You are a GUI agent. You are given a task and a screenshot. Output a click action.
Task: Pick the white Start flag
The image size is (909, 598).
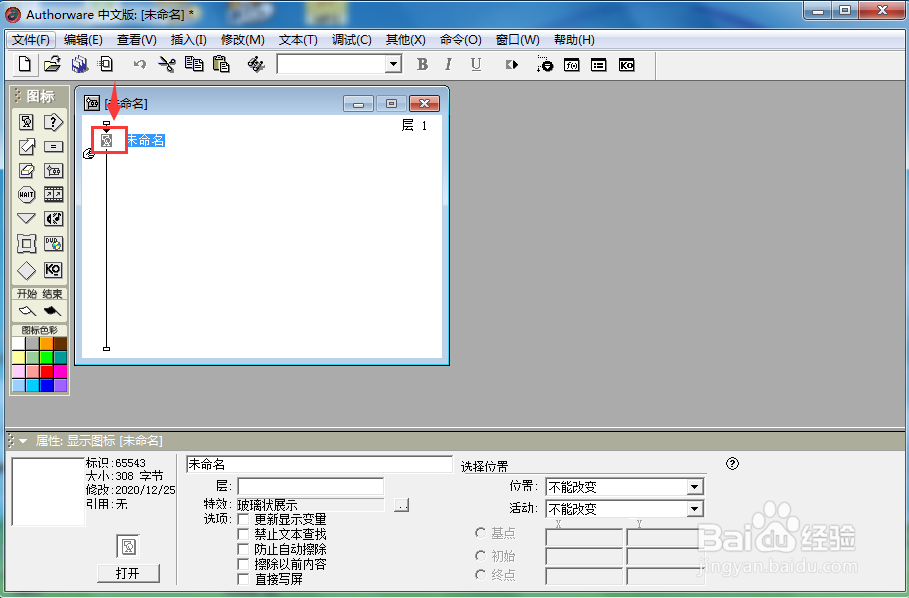27,311
